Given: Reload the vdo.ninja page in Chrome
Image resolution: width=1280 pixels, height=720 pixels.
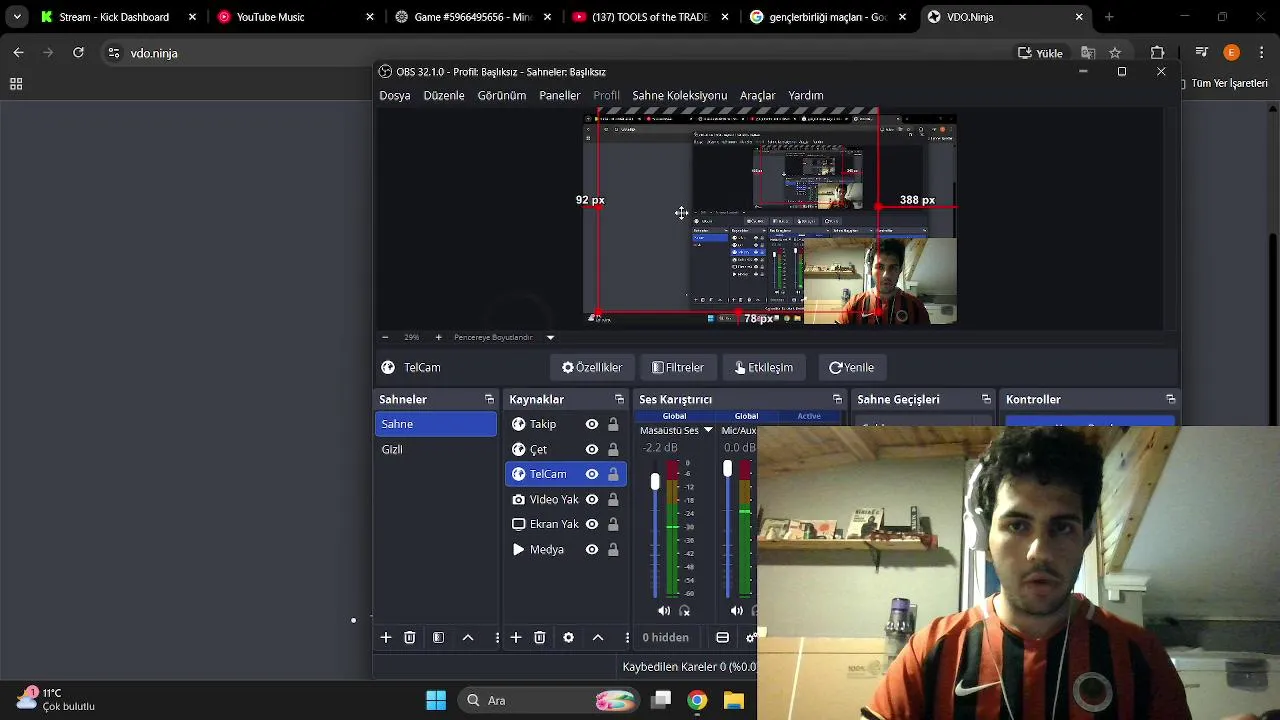Looking at the screenshot, I should pos(78,53).
